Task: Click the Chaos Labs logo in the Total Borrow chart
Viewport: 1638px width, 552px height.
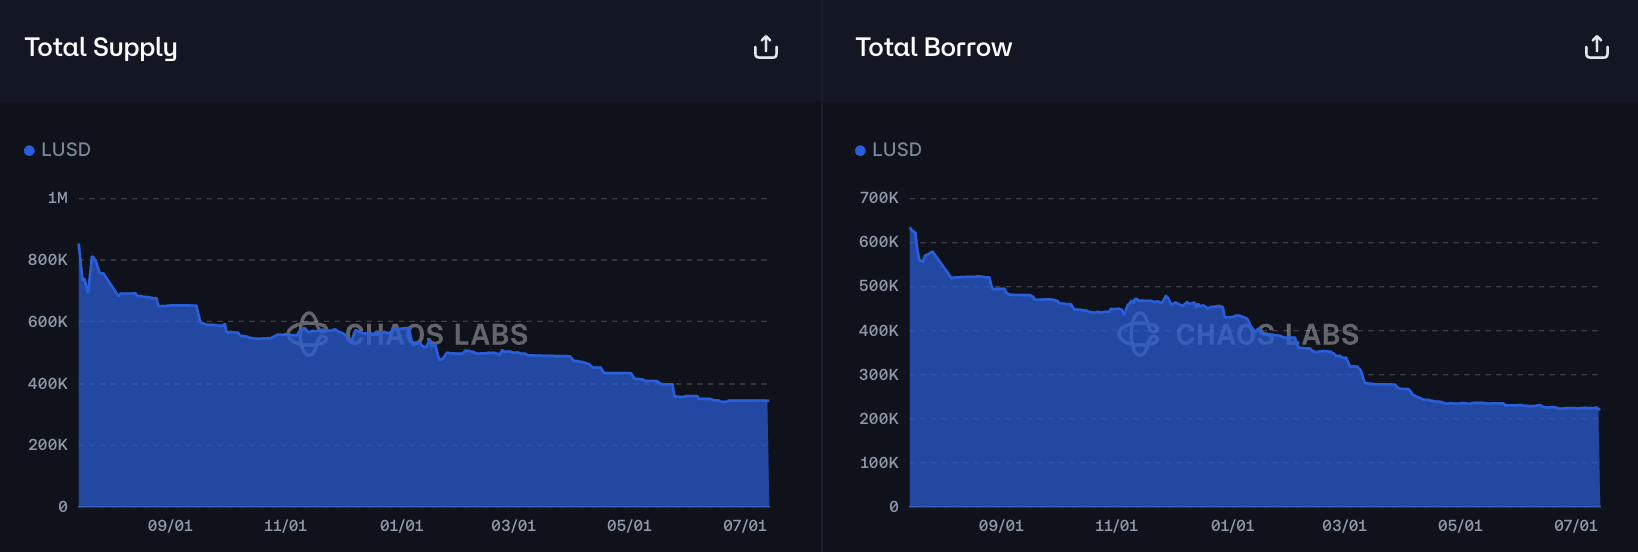Action: pyautogui.click(x=1139, y=334)
